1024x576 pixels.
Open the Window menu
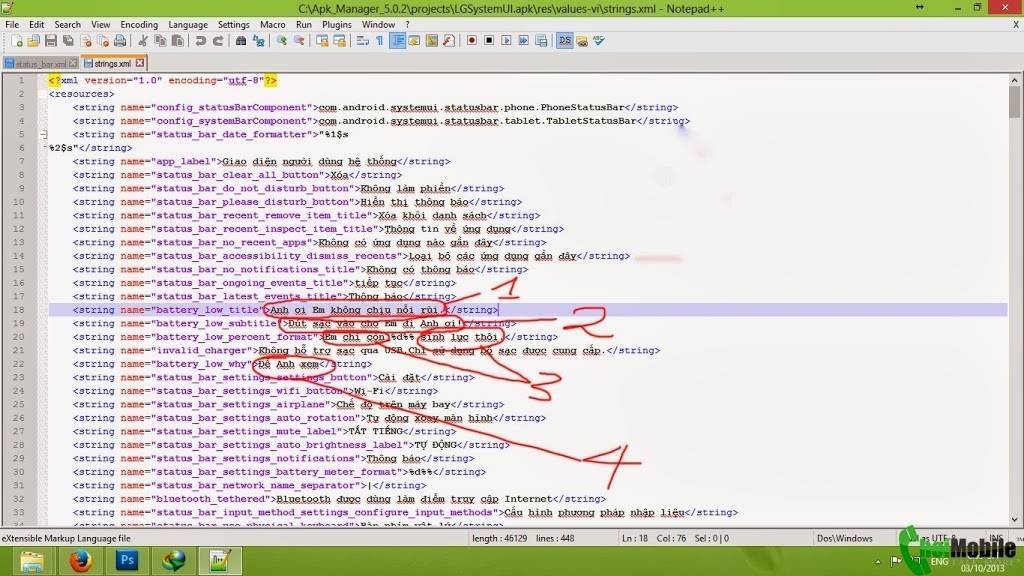[x=378, y=25]
